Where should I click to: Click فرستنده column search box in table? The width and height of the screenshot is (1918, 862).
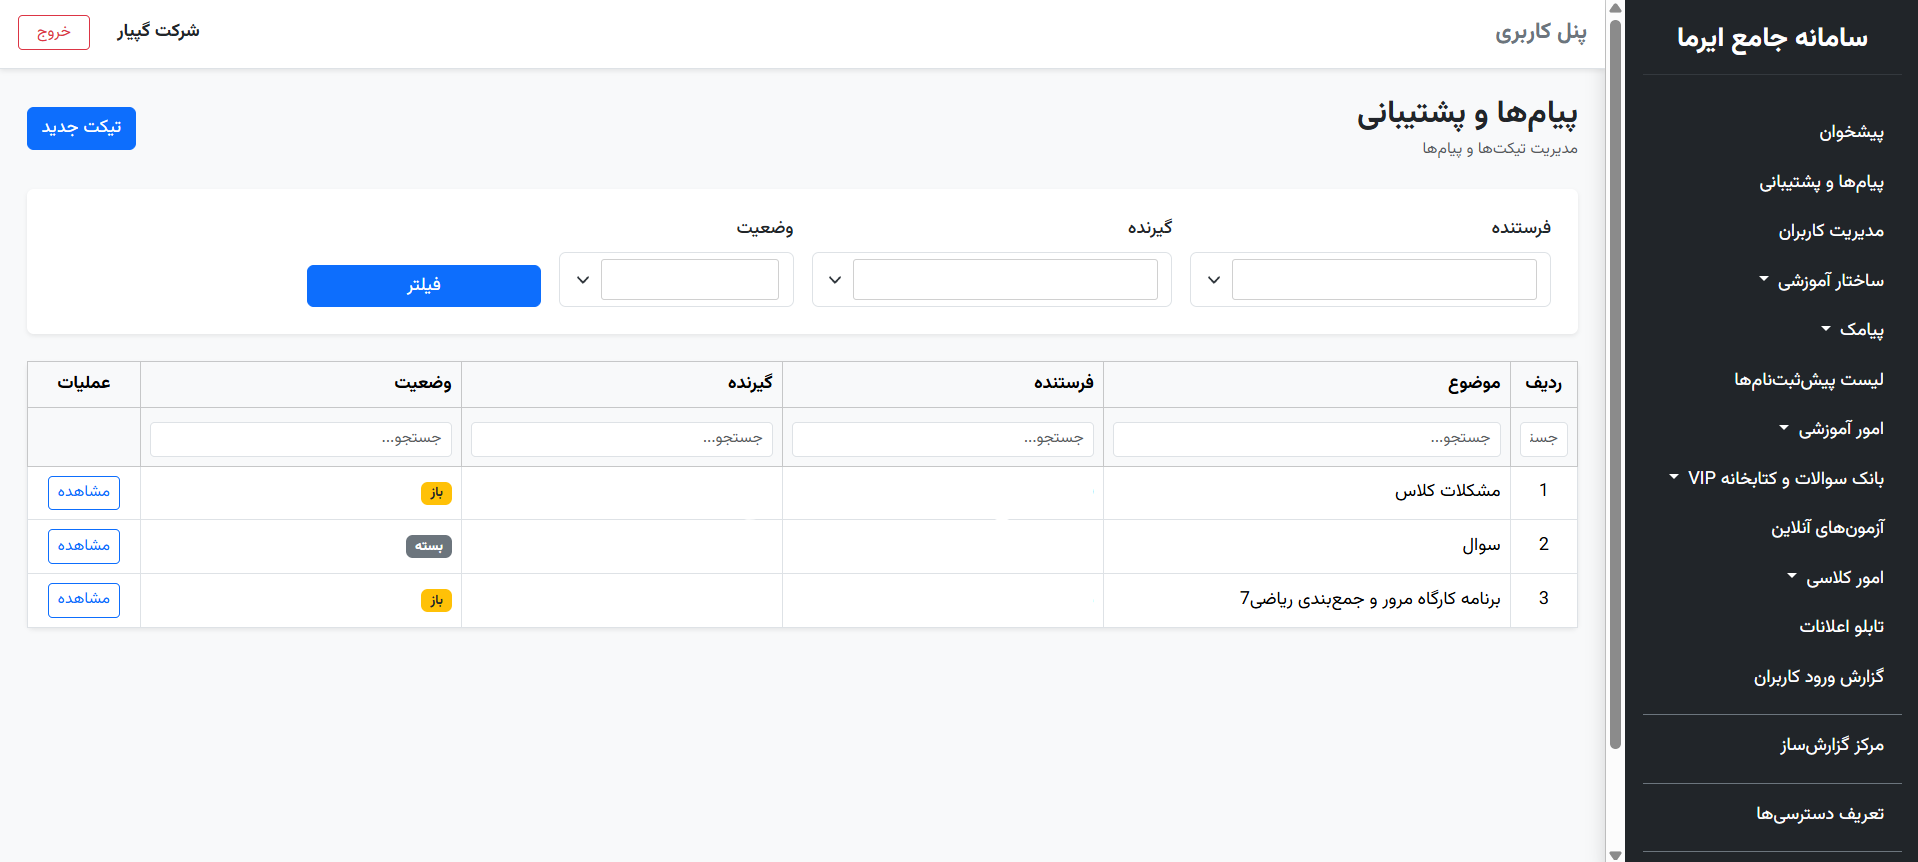[942, 439]
